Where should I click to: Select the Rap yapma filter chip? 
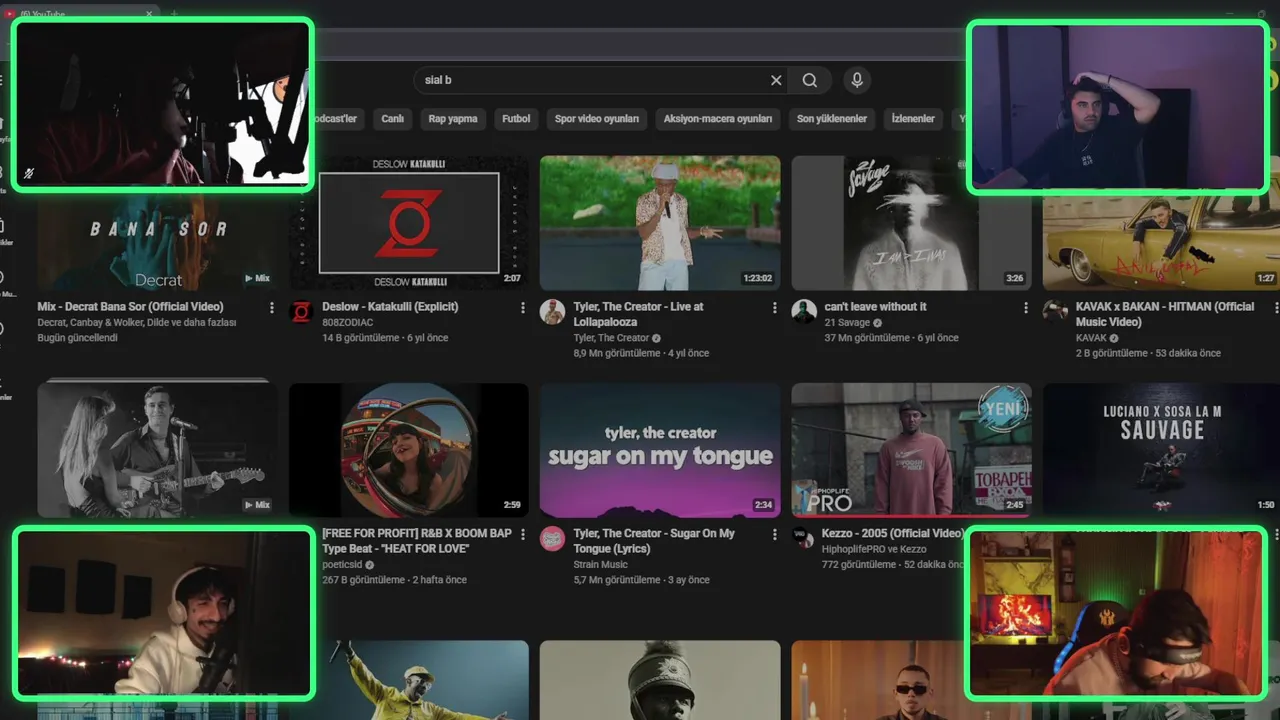tap(453, 119)
